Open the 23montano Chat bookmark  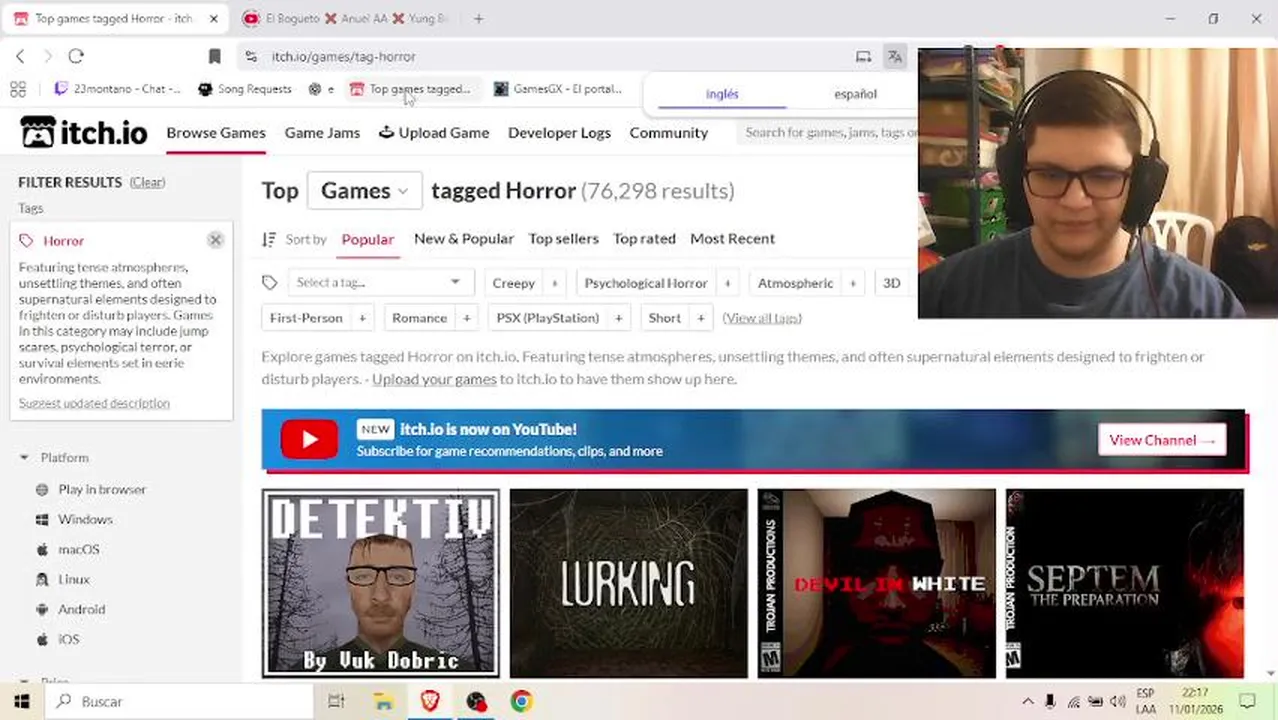(x=117, y=89)
